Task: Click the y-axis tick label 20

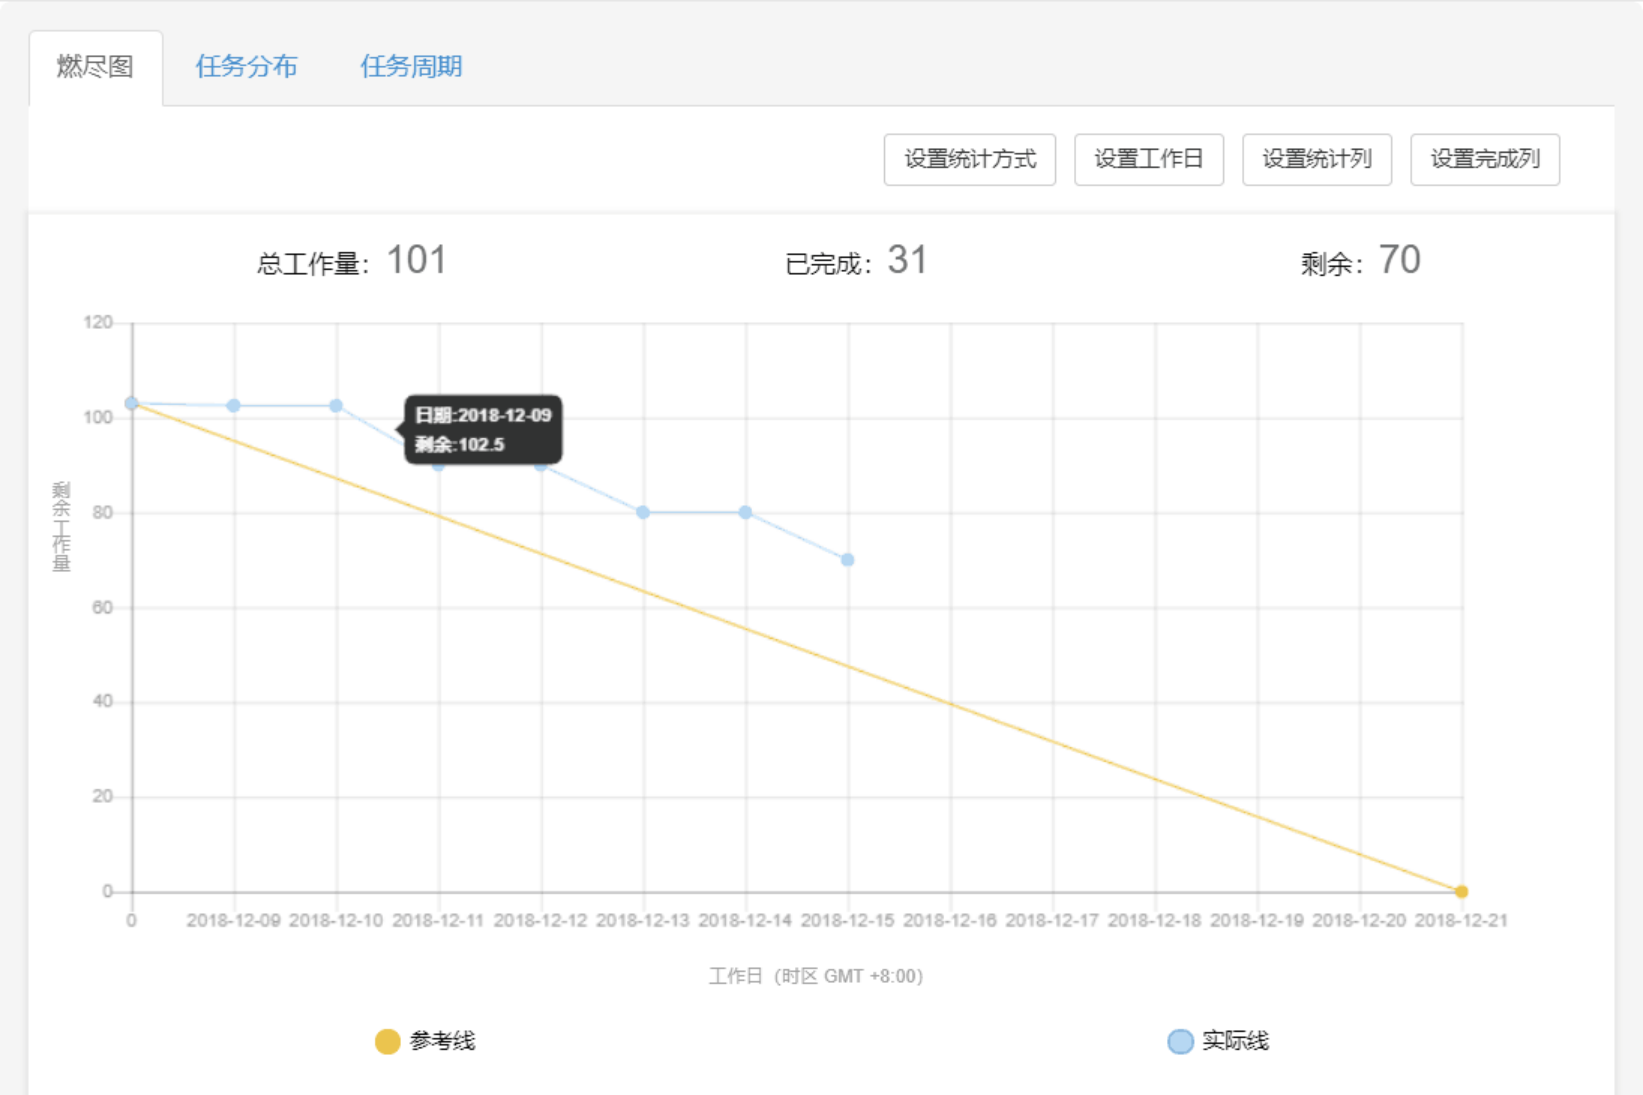Action: coord(102,797)
